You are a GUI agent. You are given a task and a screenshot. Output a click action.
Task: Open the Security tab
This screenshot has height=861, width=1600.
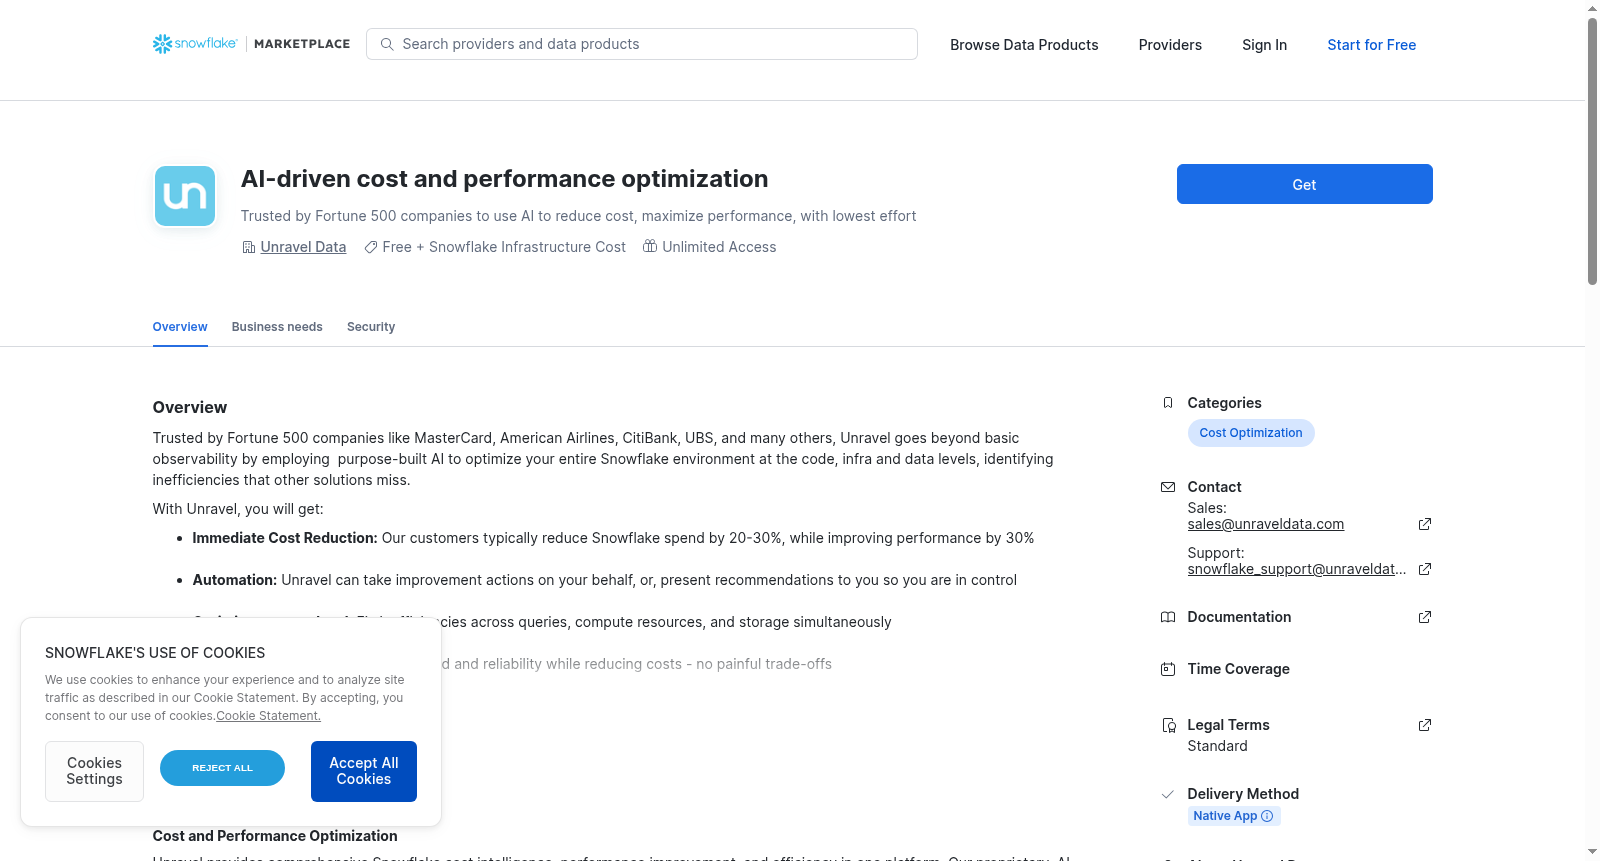click(371, 327)
